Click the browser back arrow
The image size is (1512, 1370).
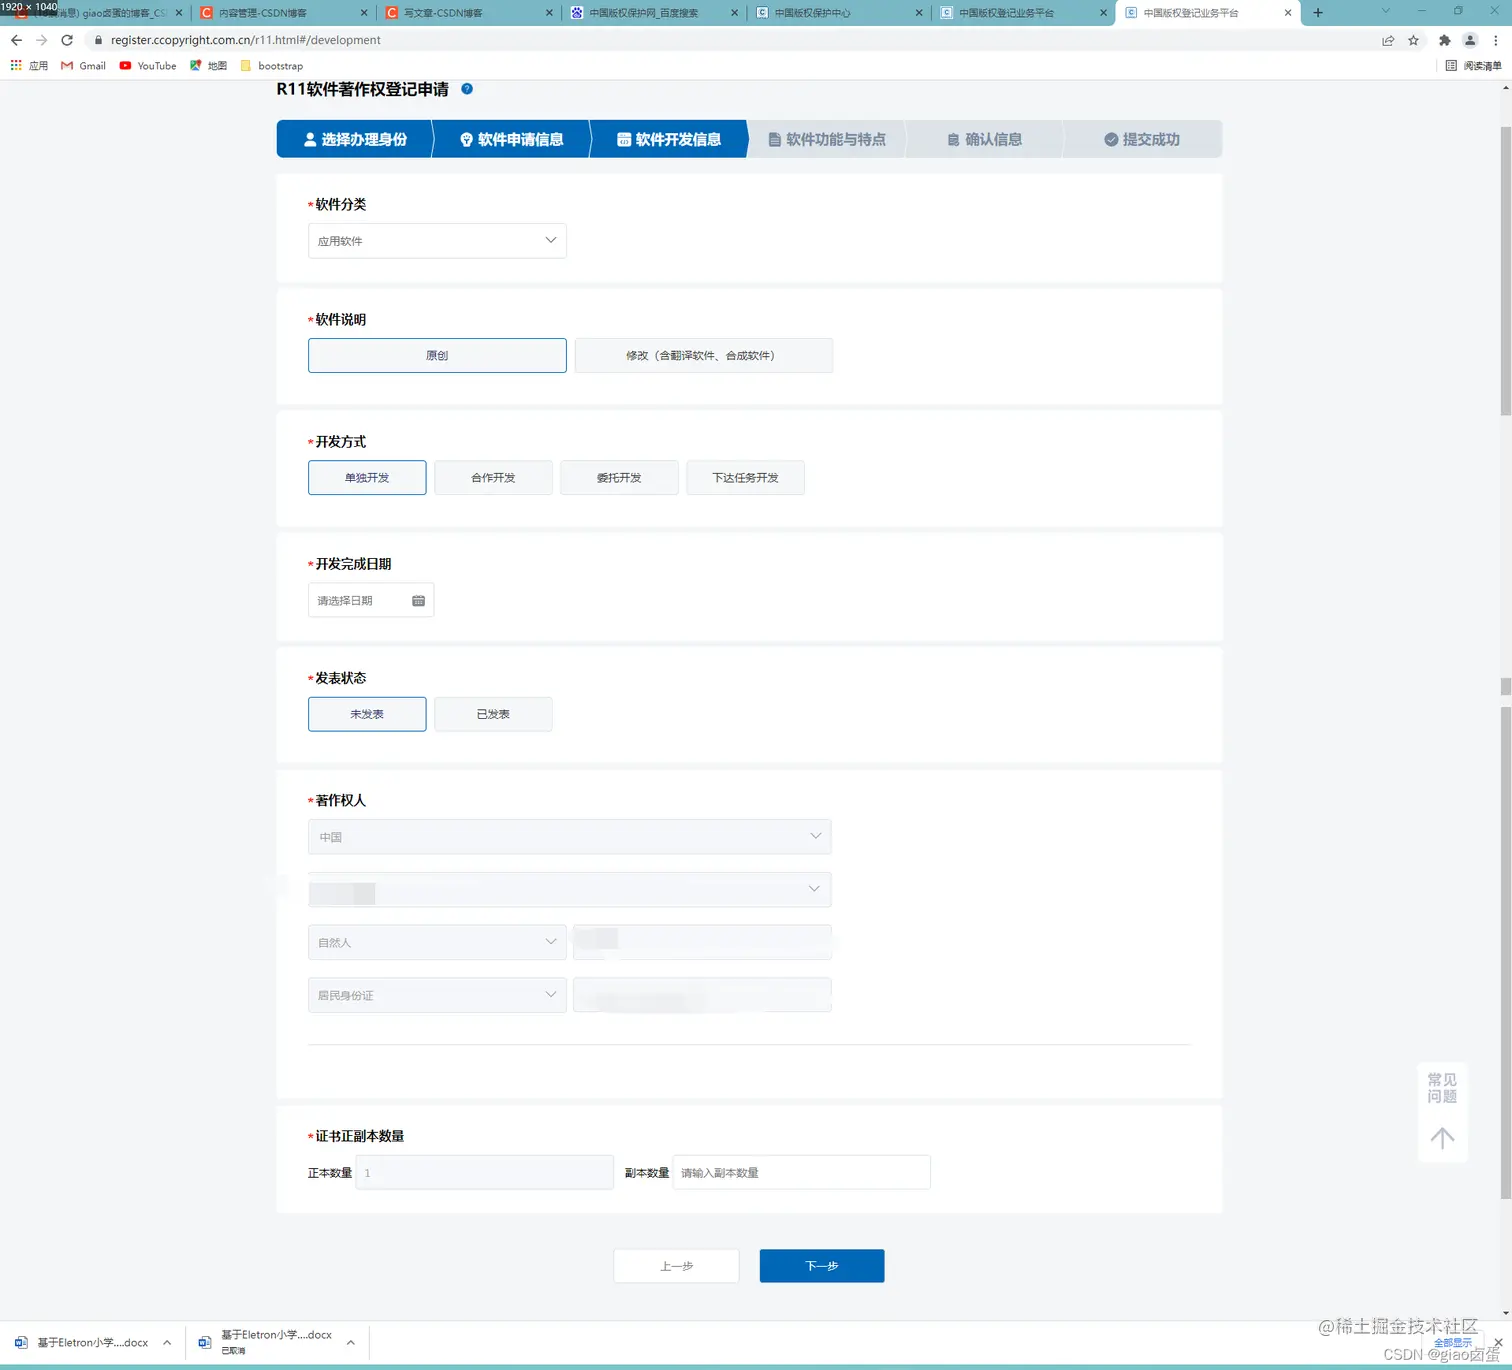point(16,40)
